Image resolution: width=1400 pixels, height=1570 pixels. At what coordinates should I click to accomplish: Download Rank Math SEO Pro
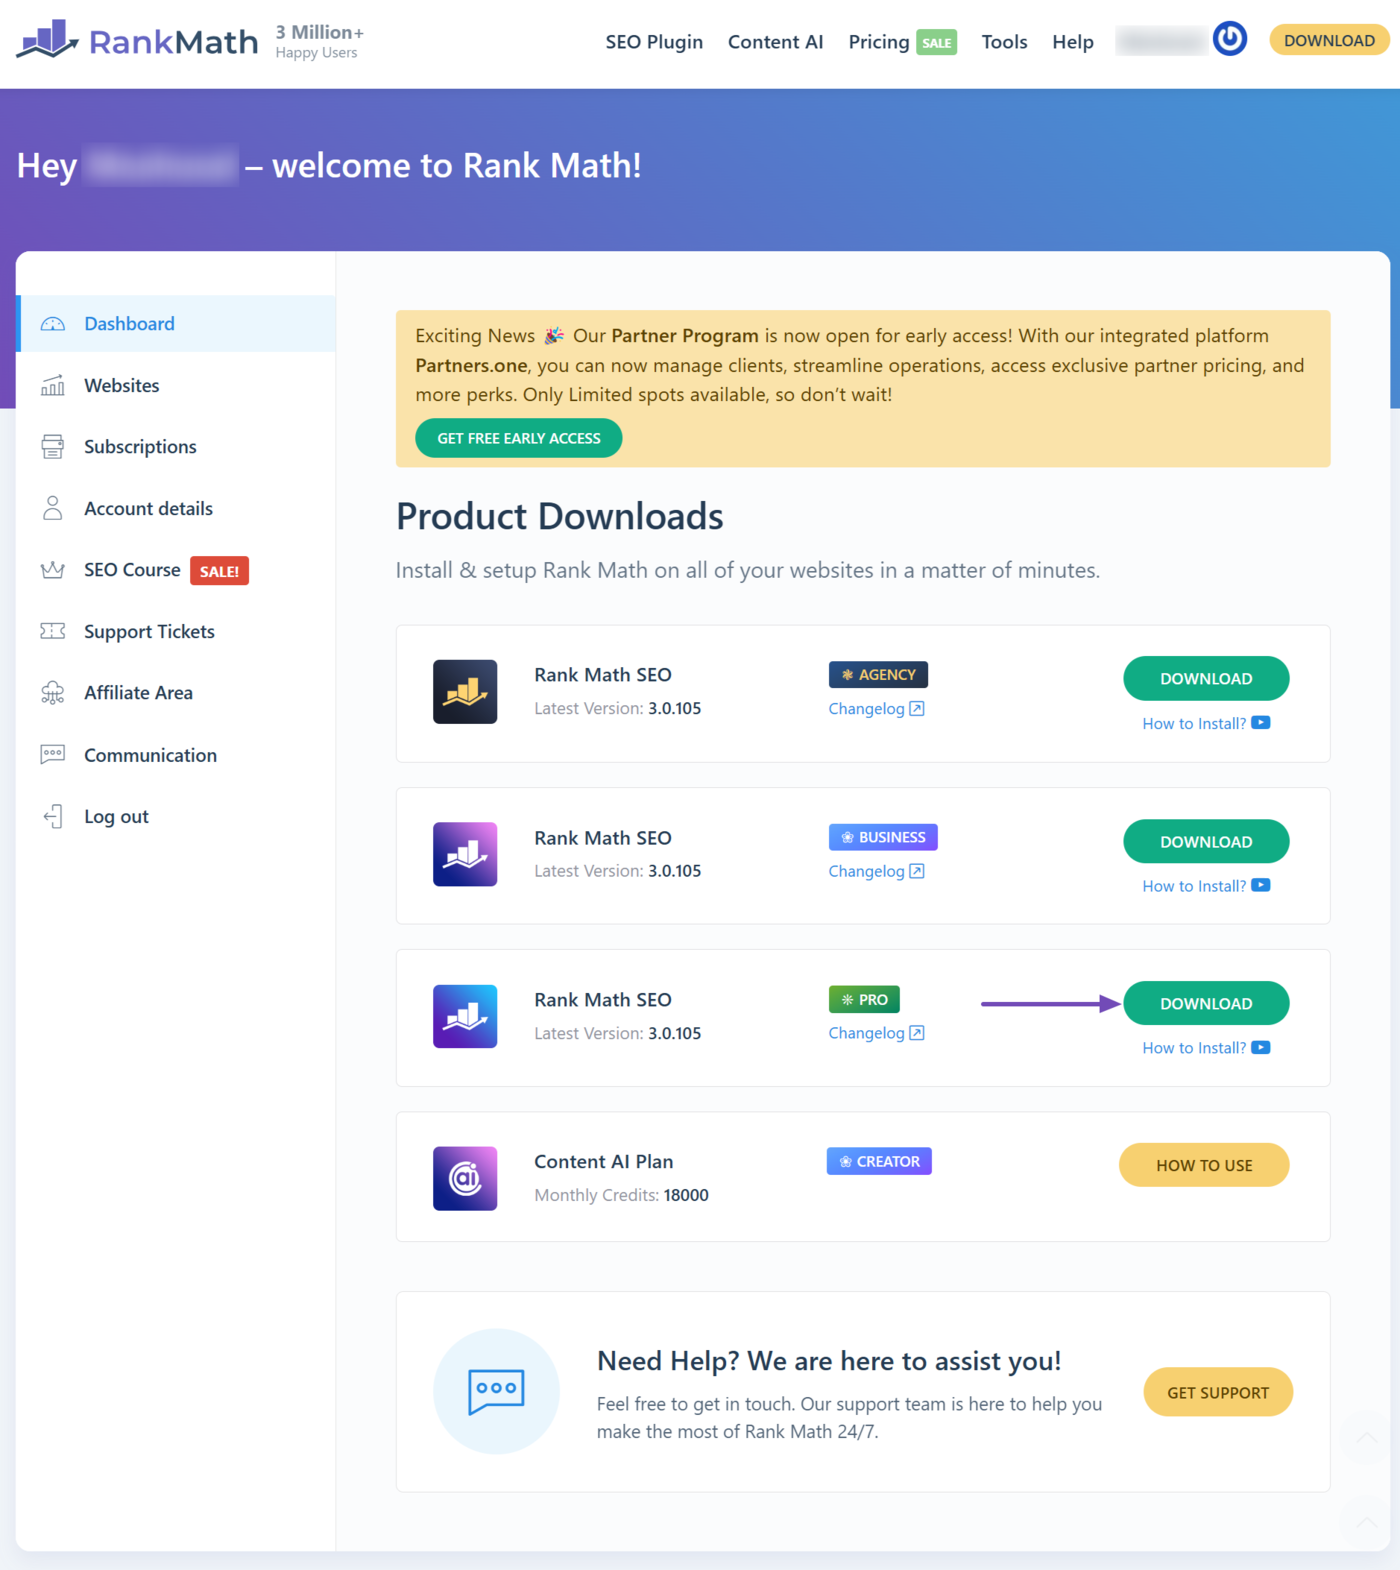tap(1206, 1003)
